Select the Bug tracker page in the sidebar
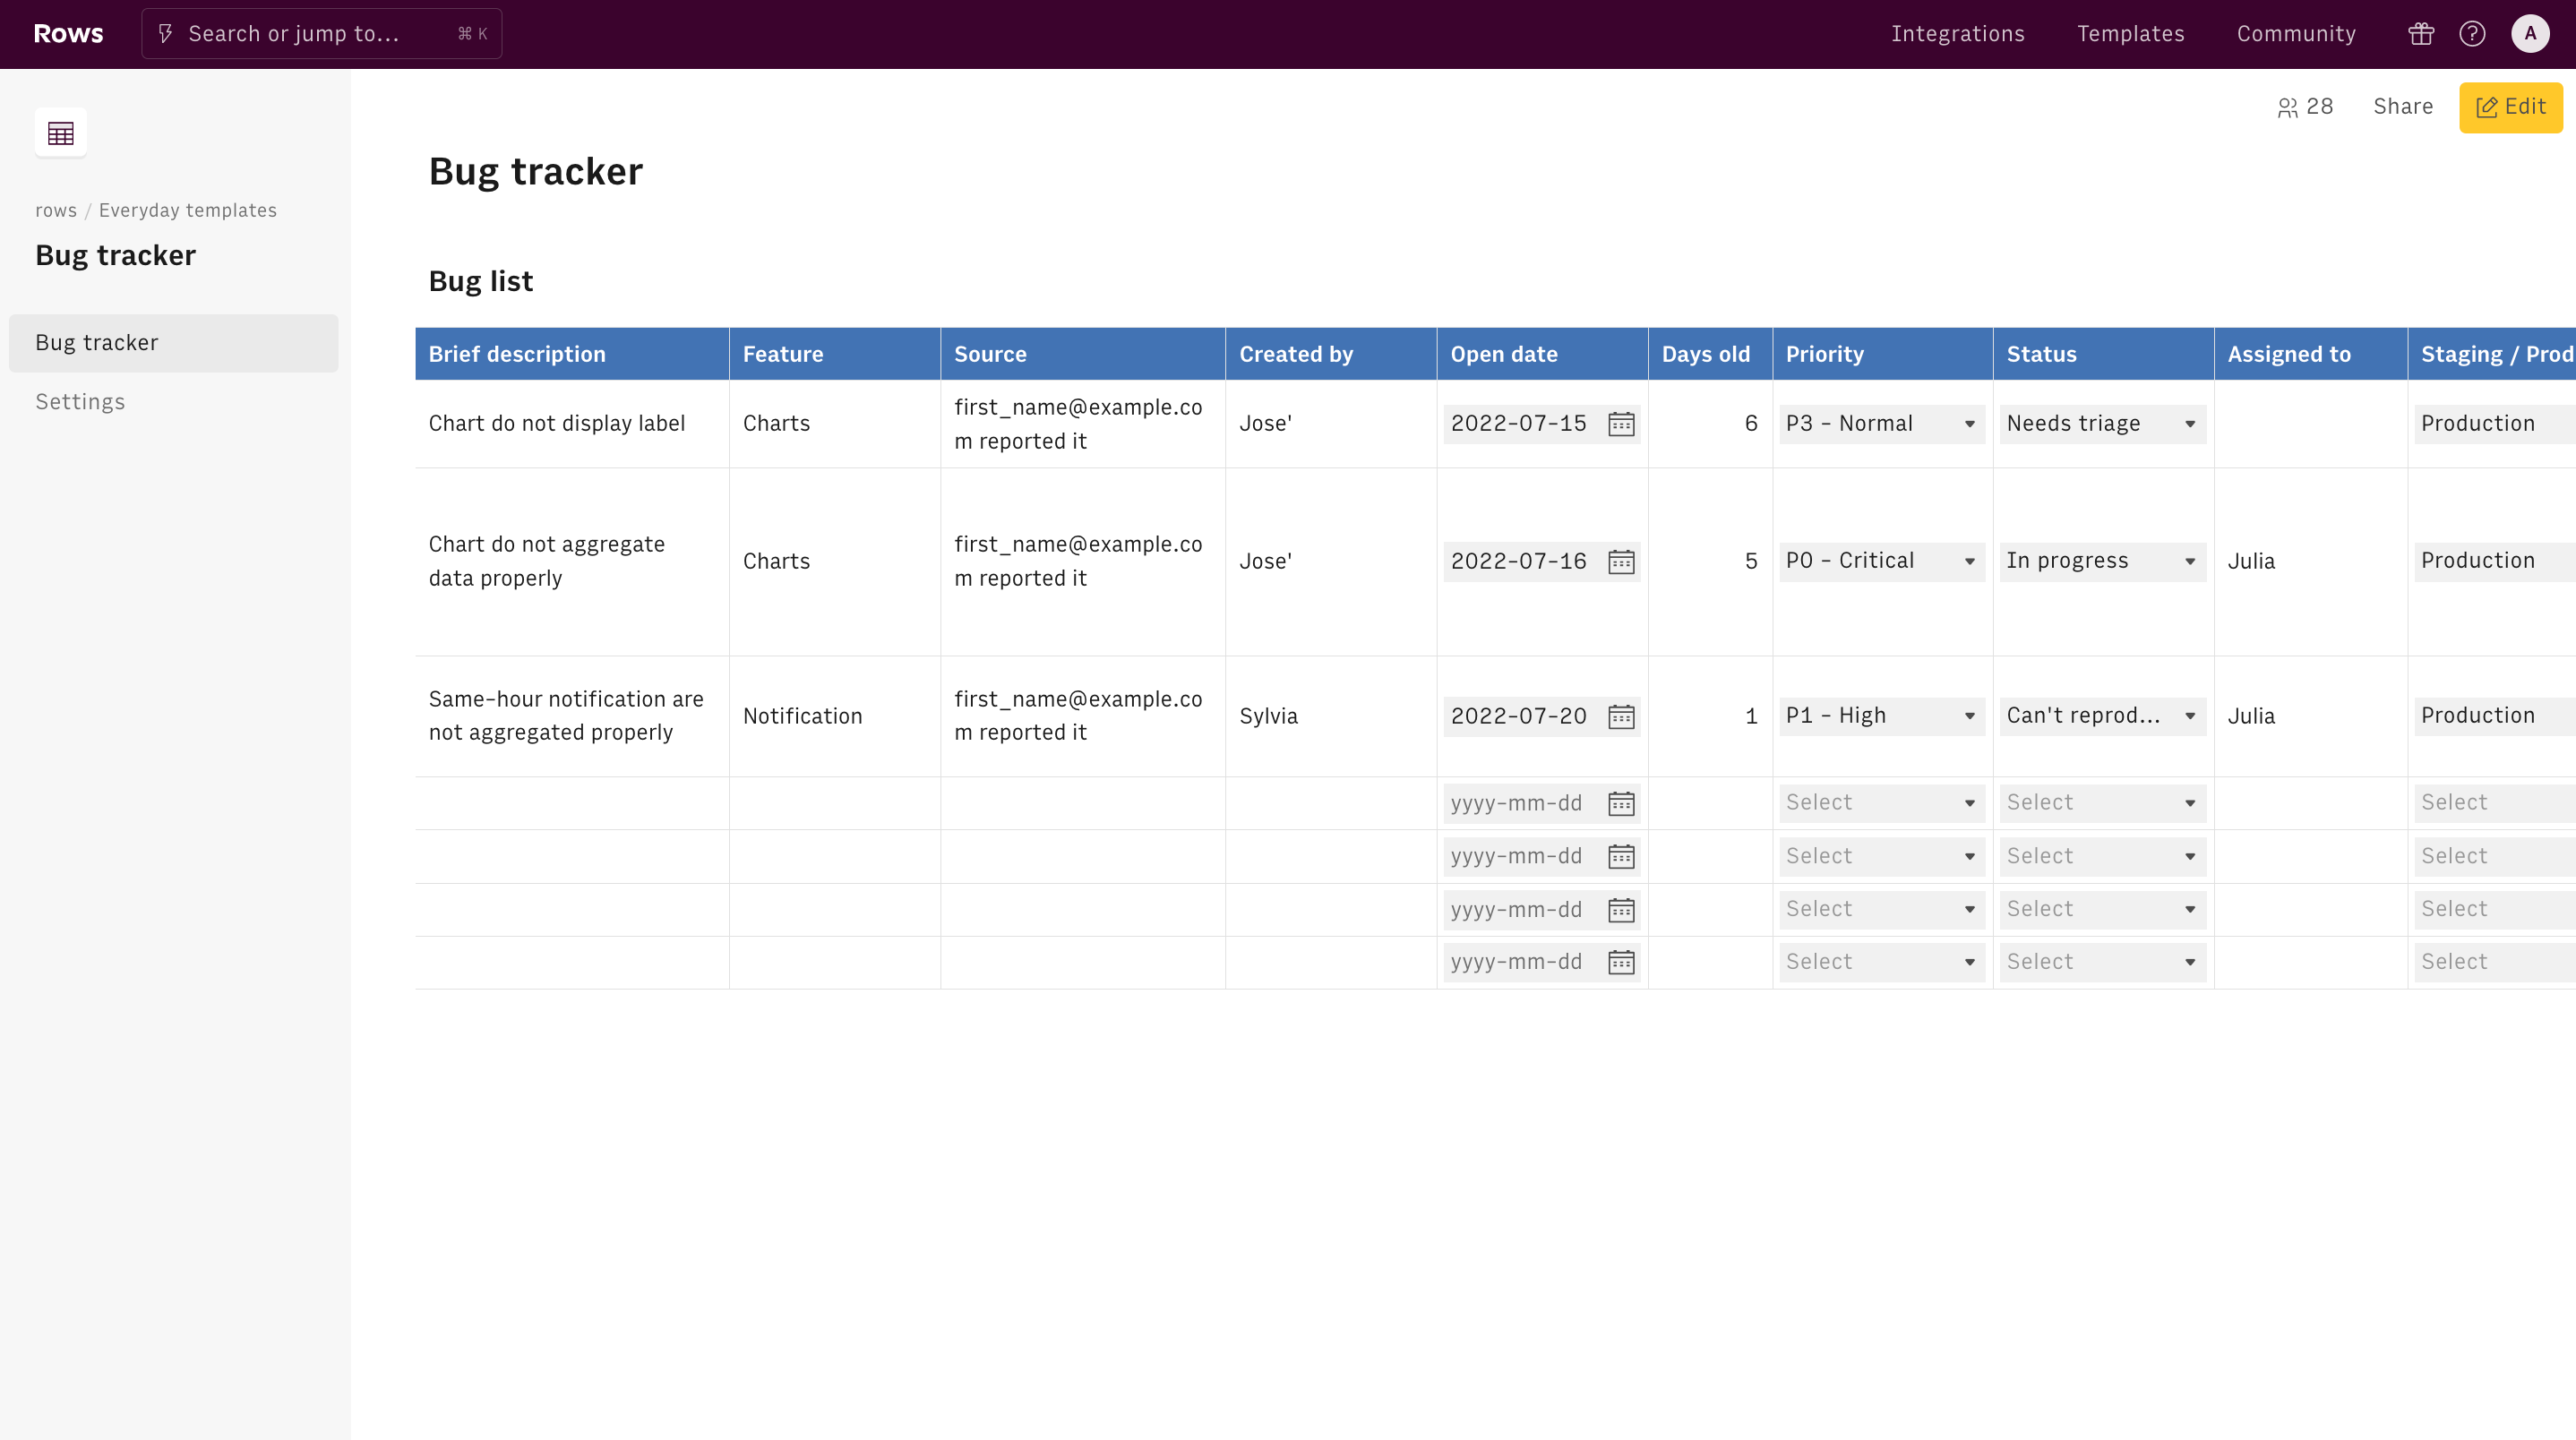 pos(97,343)
